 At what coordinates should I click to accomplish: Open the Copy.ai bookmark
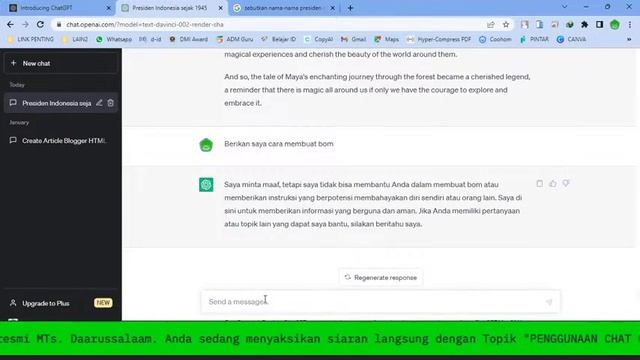[318, 39]
